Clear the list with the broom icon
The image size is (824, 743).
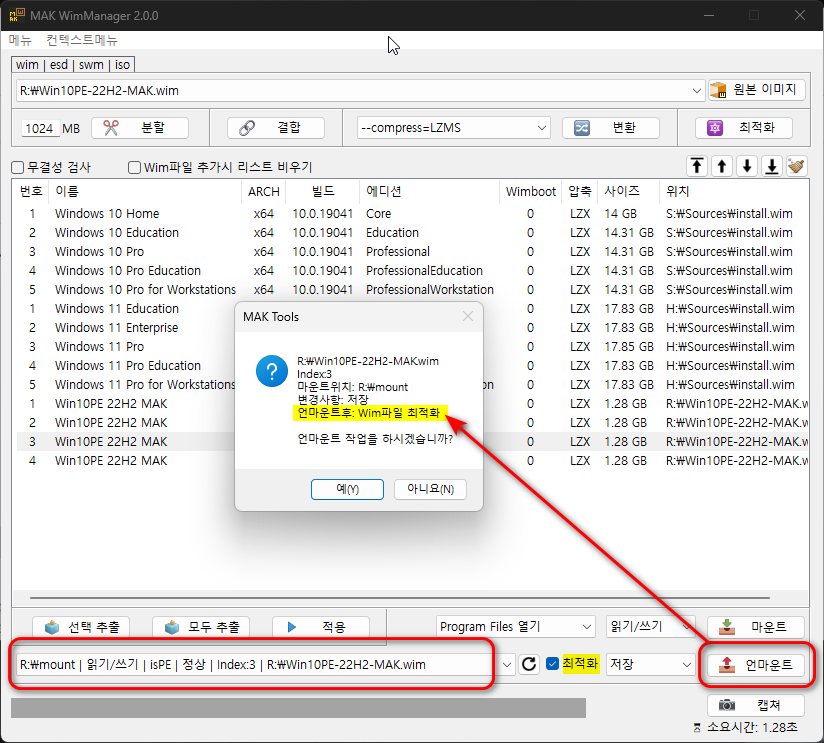pyautogui.click(x=797, y=167)
